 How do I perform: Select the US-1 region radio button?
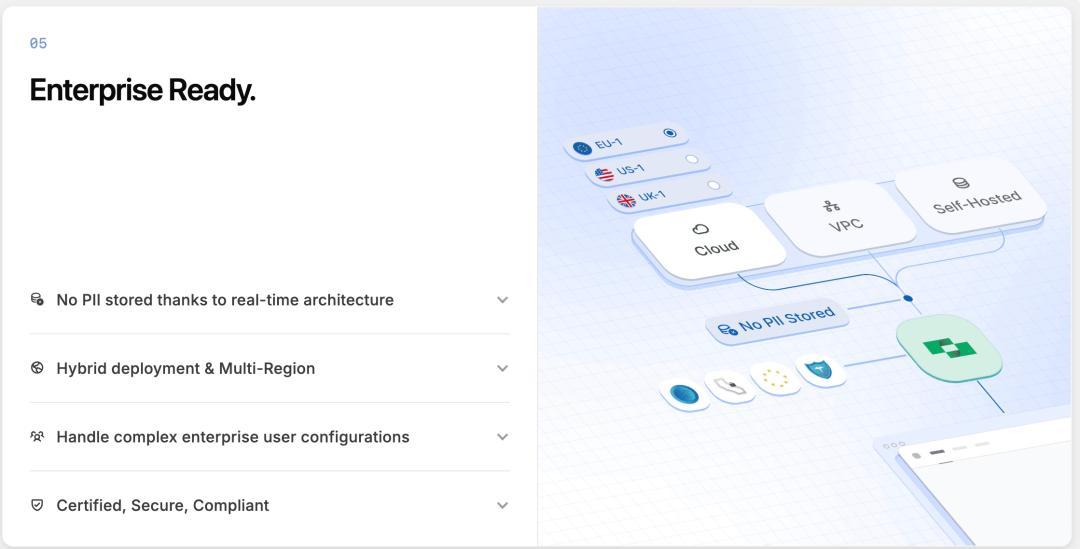(692, 159)
